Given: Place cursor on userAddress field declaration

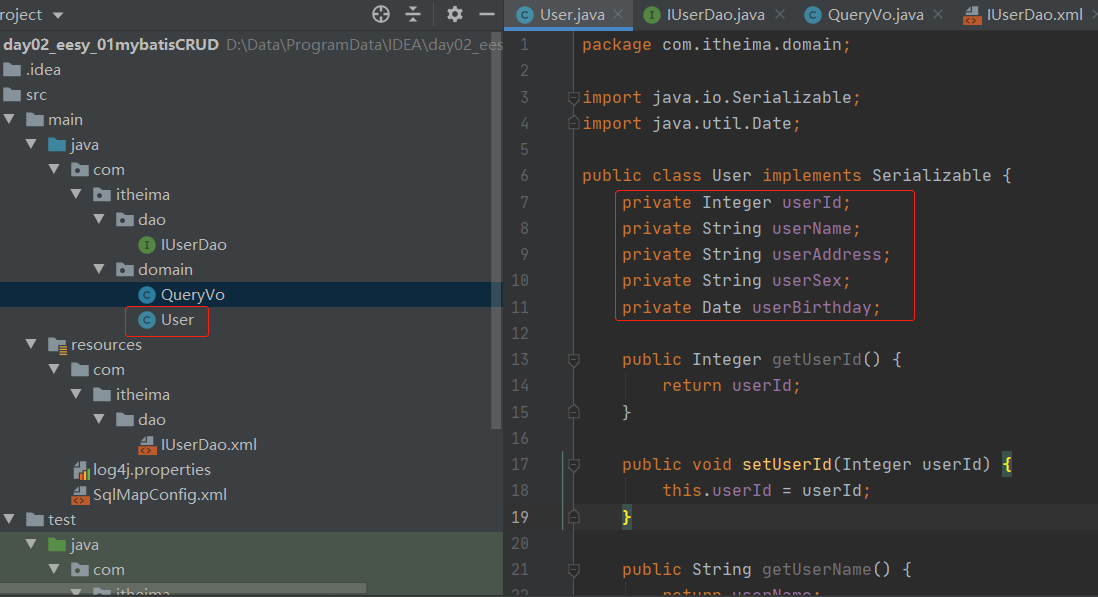Looking at the screenshot, I should pyautogui.click(x=756, y=254).
